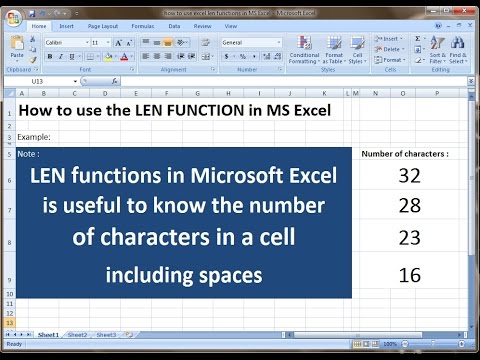Open the Calibri font name dropdown
This screenshot has width=480, height=360.
[87, 43]
